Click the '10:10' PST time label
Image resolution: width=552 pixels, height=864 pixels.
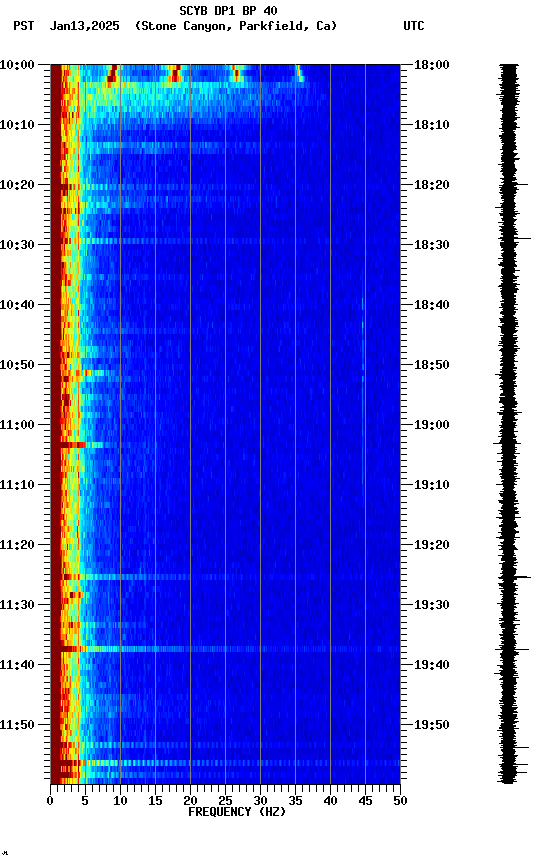coord(17,125)
